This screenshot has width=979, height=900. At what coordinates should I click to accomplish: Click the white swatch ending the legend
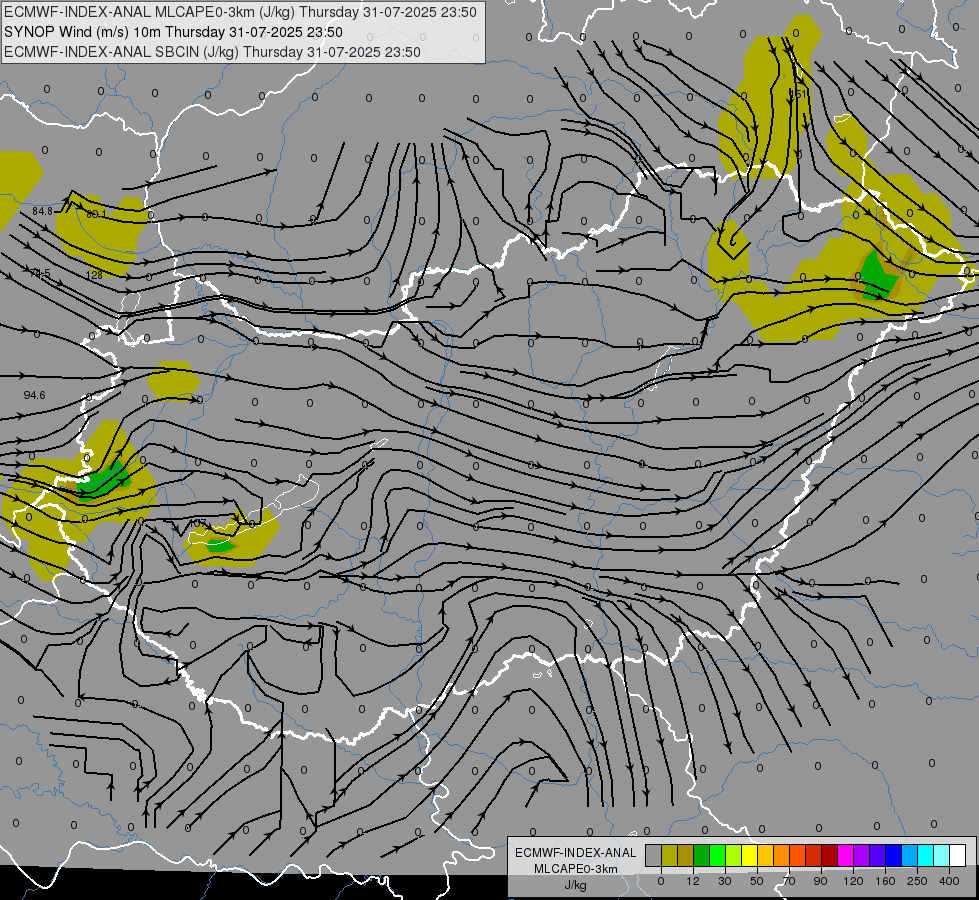958,855
